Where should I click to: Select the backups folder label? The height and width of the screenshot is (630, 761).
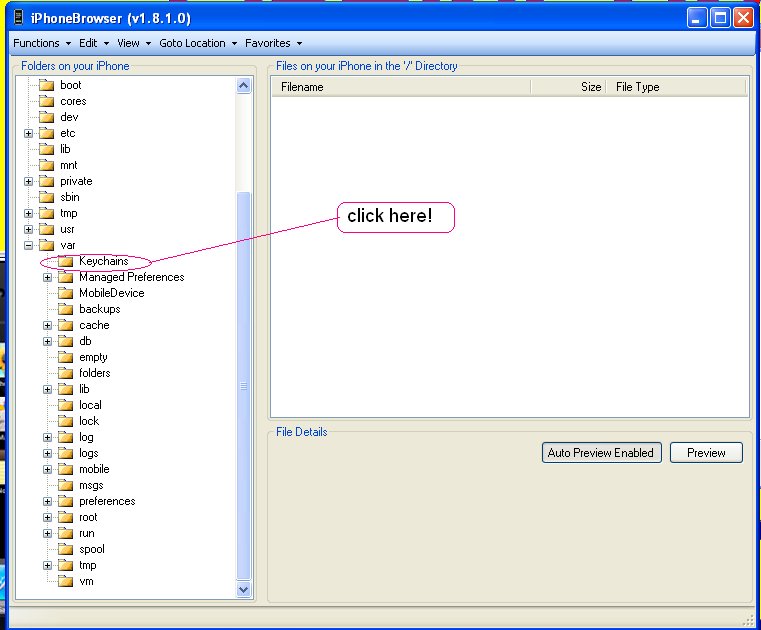coord(99,309)
